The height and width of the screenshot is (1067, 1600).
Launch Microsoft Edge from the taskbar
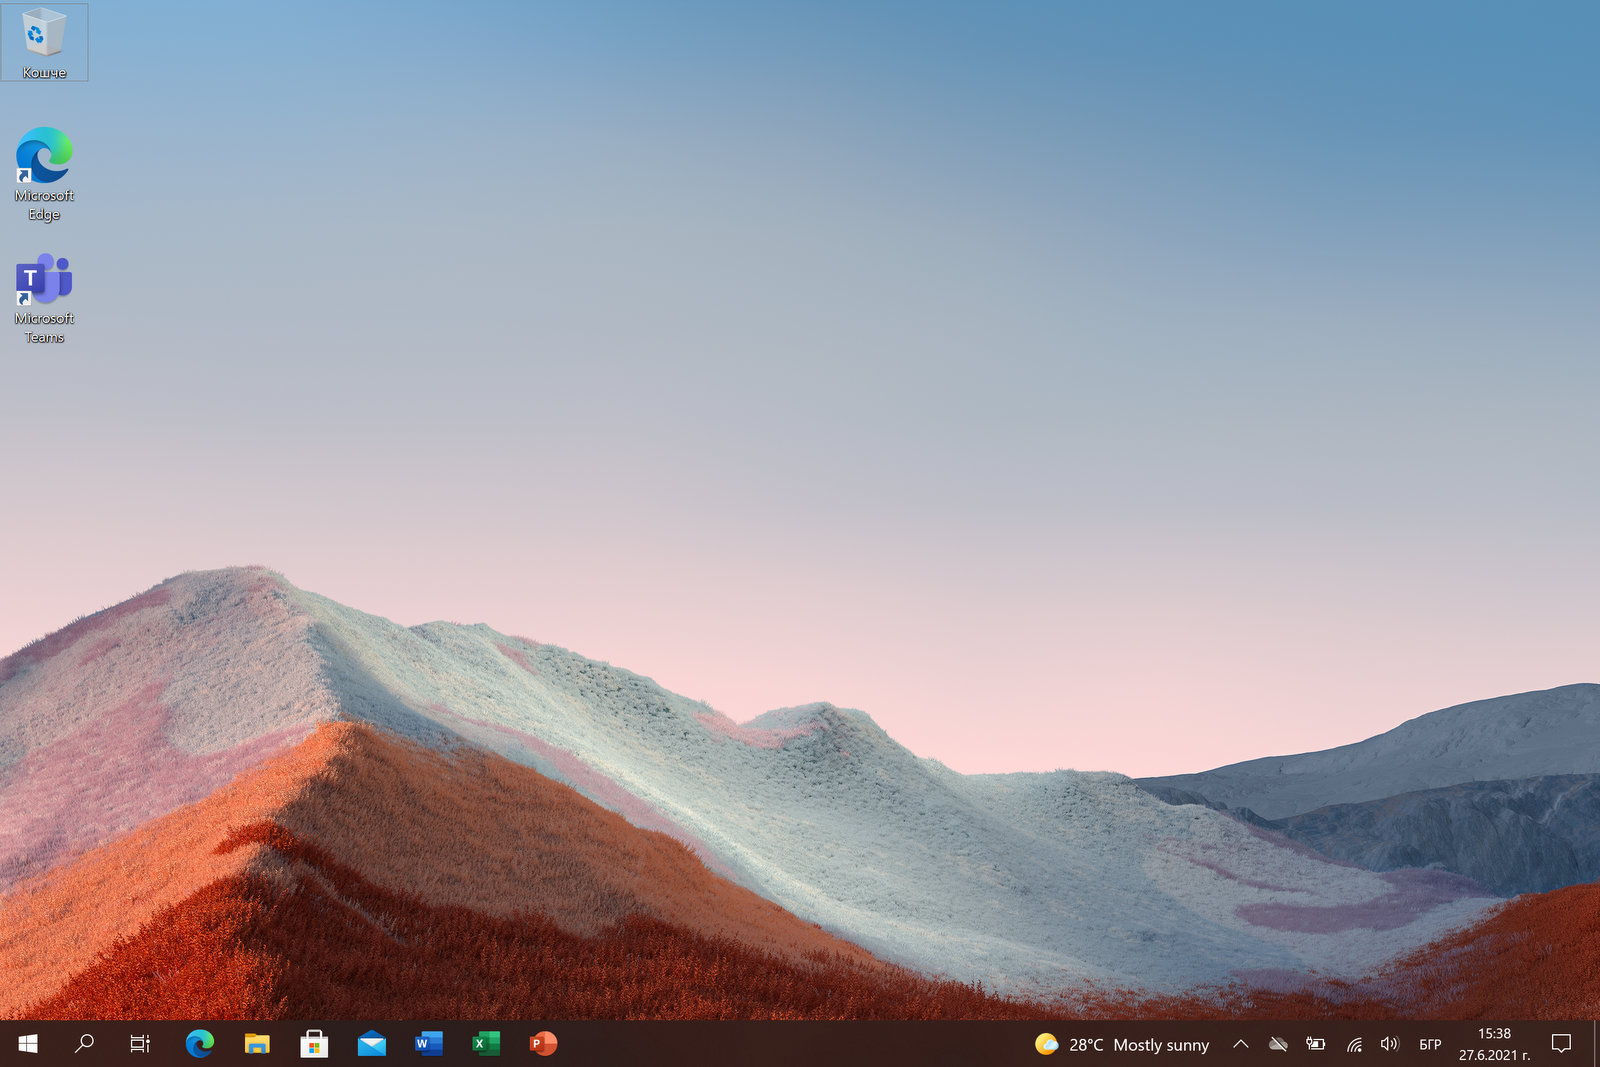tap(200, 1044)
